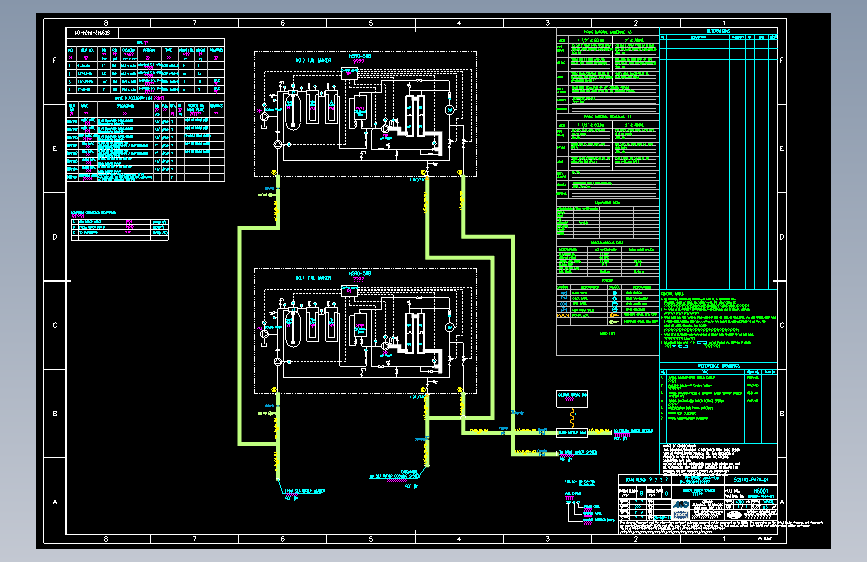The image size is (867, 562).
Task: Select the motor M symbol in the upper unit
Action: (450, 110)
